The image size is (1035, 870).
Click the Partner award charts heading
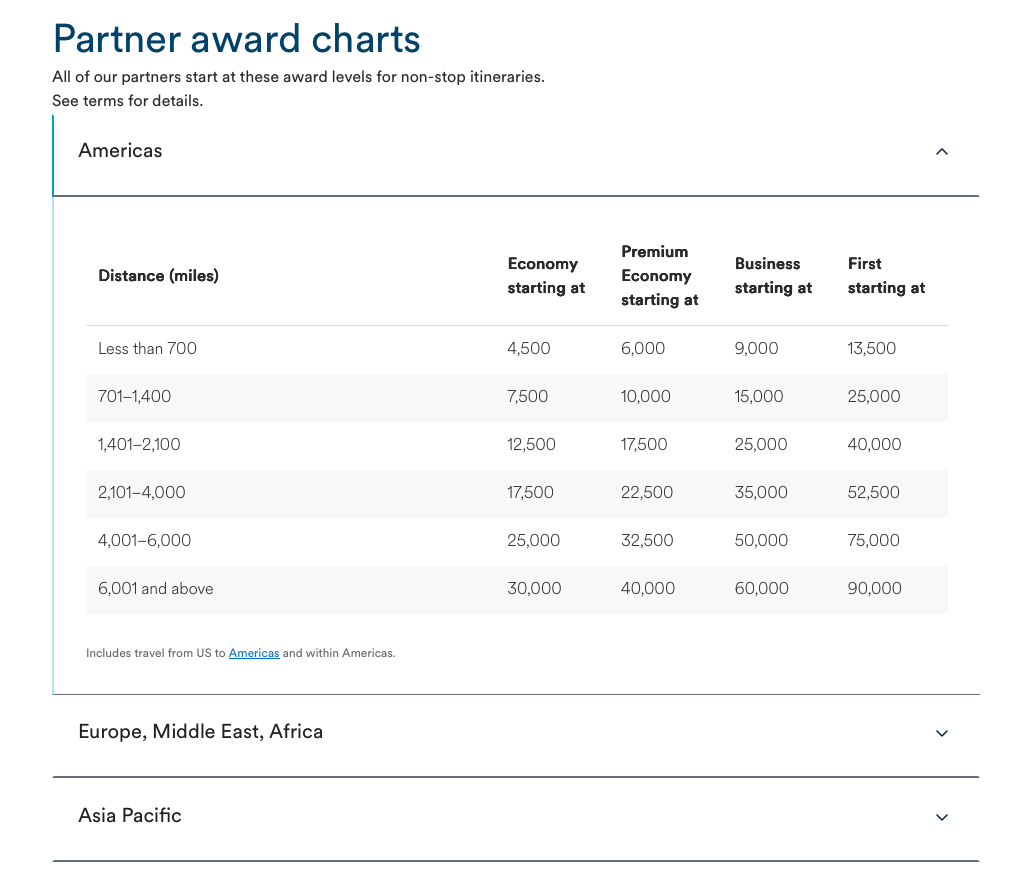(236, 39)
